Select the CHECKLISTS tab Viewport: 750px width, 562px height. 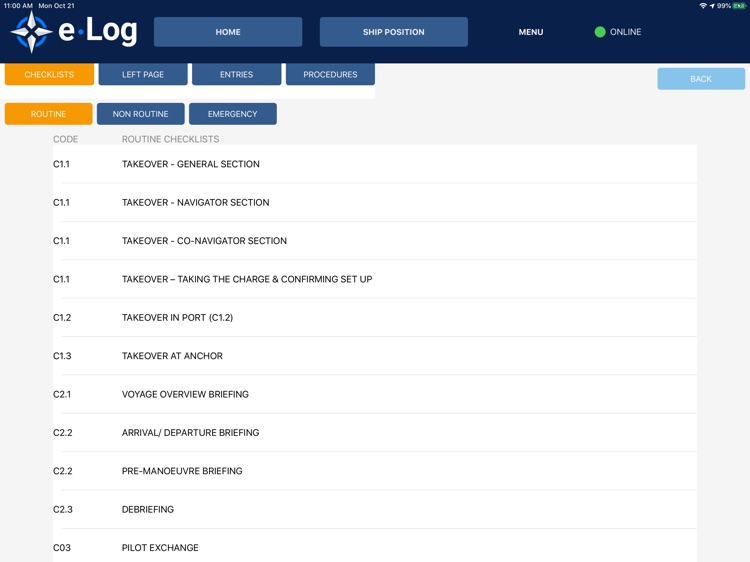(x=49, y=74)
